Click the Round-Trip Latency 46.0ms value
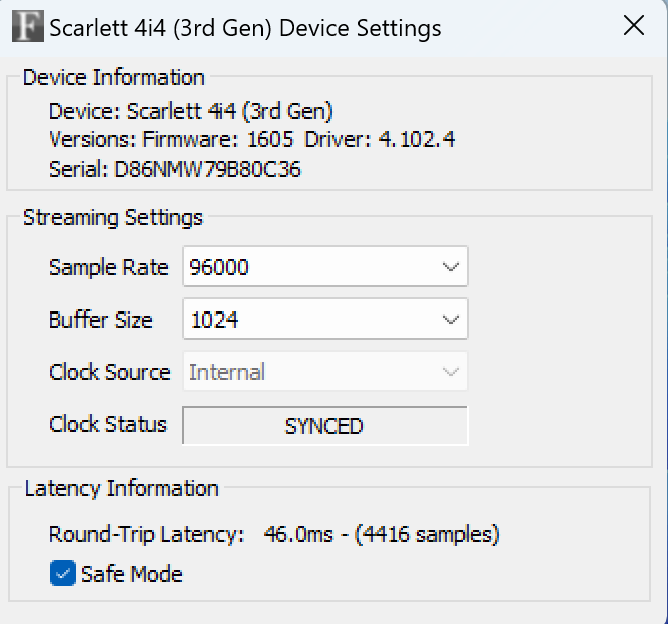Image resolution: width=668 pixels, height=624 pixels. [x=298, y=534]
